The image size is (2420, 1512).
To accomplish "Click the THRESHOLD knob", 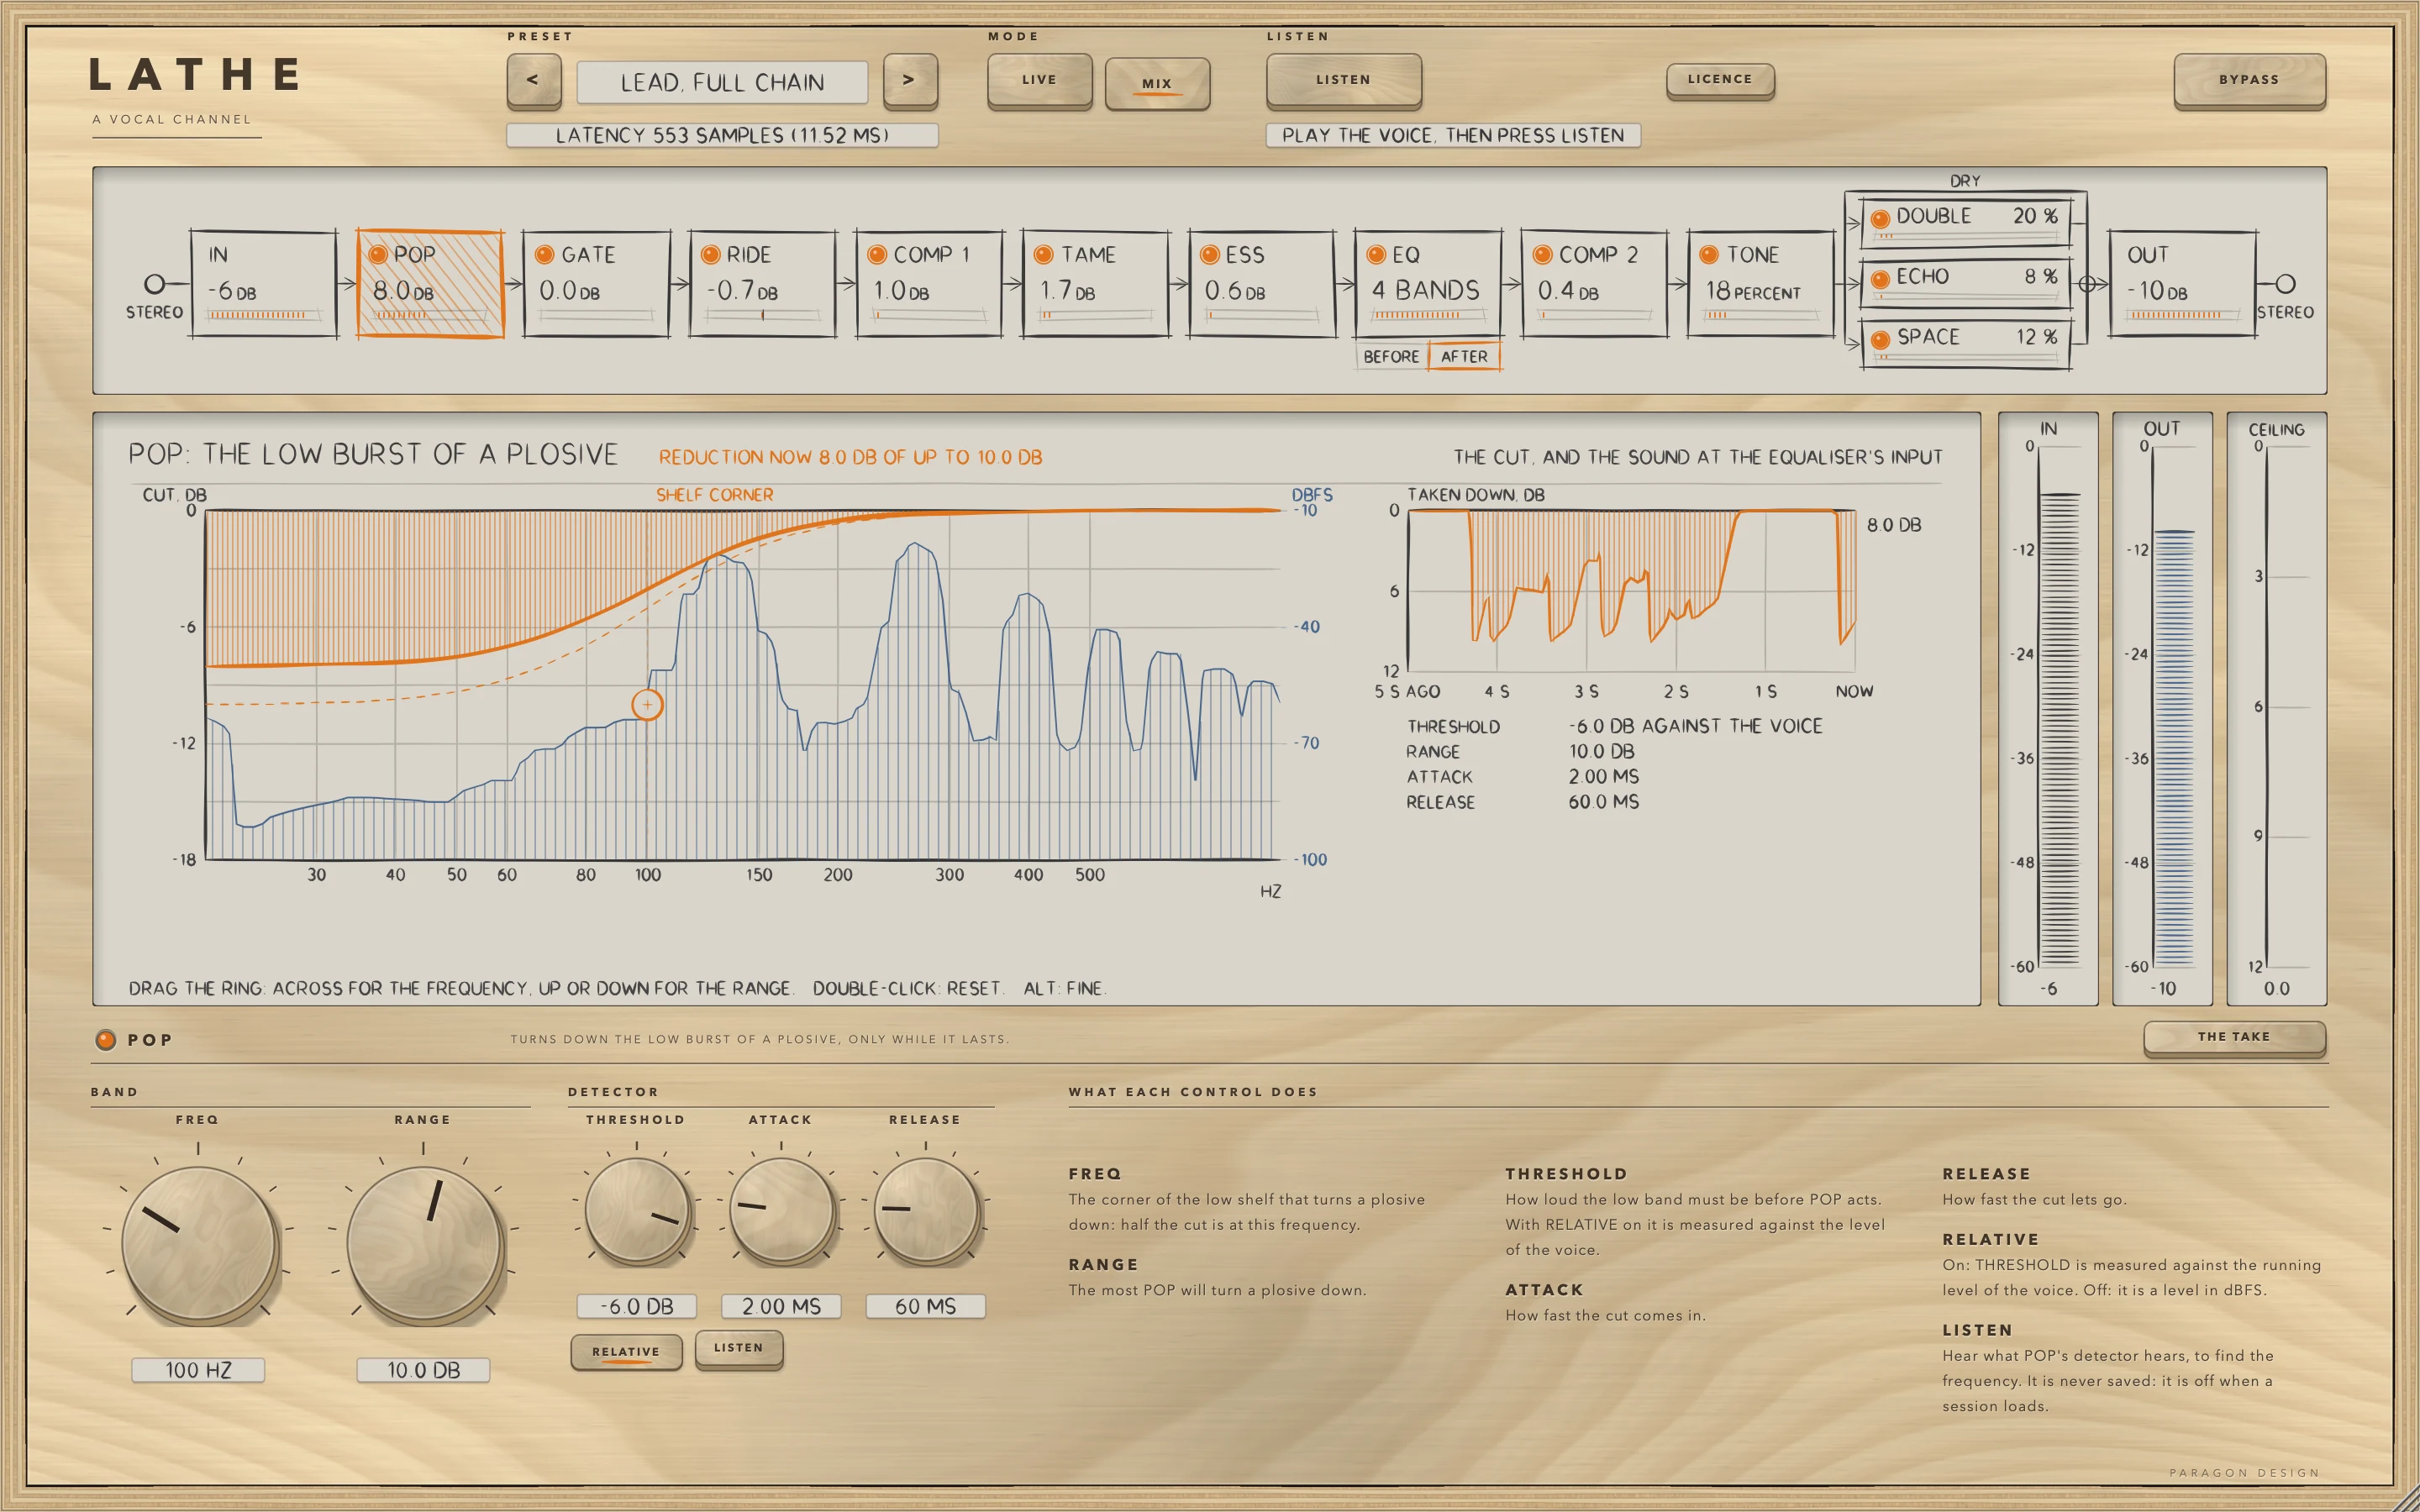I will click(636, 1210).
